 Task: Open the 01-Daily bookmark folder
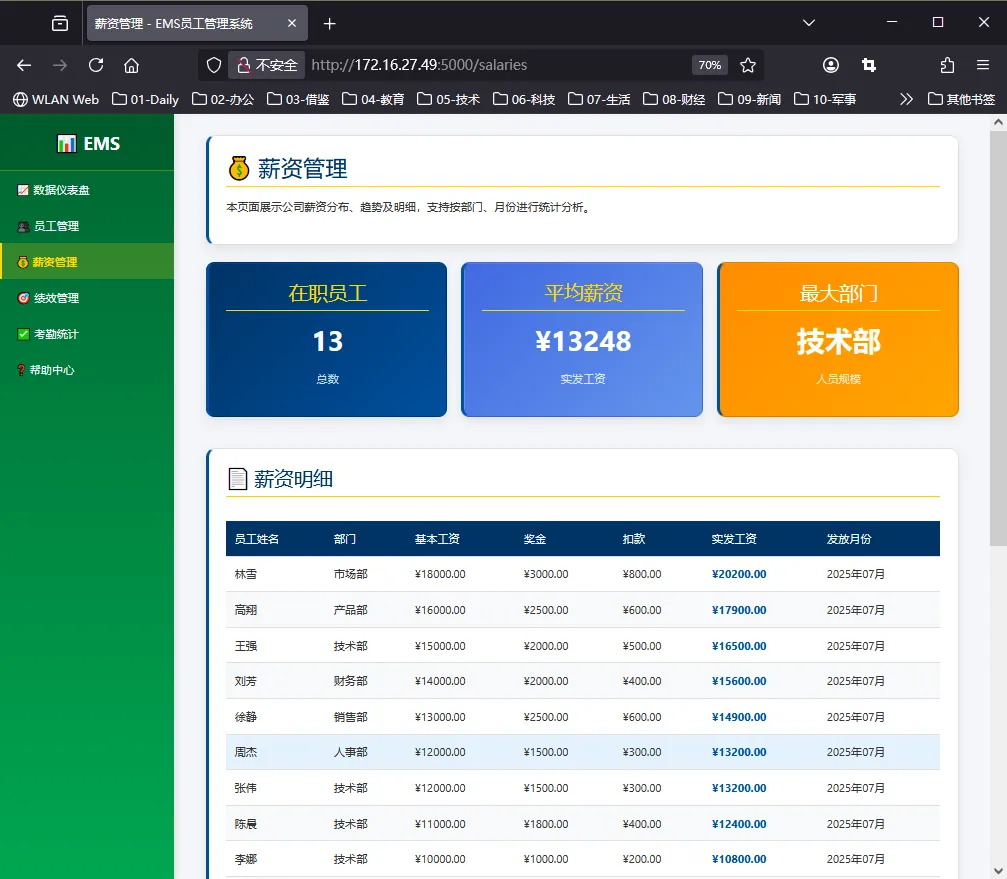145,99
